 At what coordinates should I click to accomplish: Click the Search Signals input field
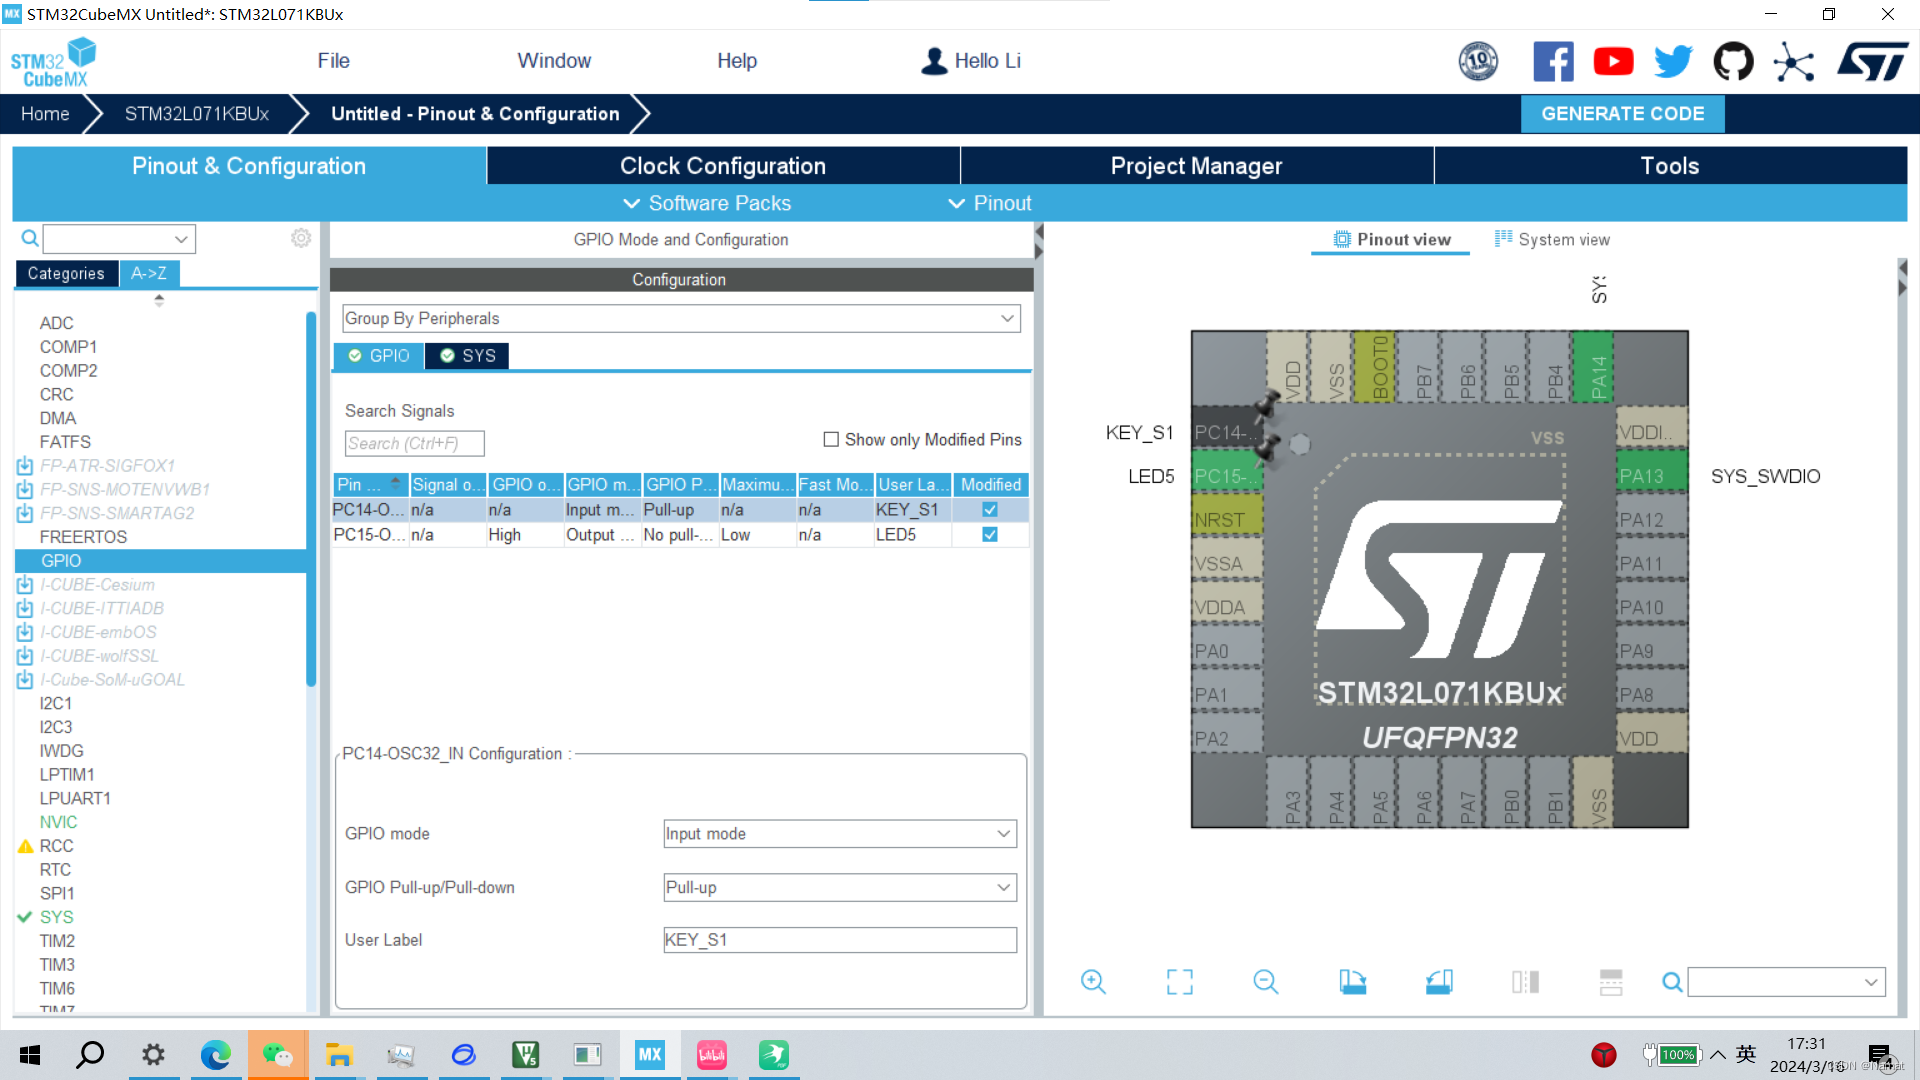pos(414,443)
